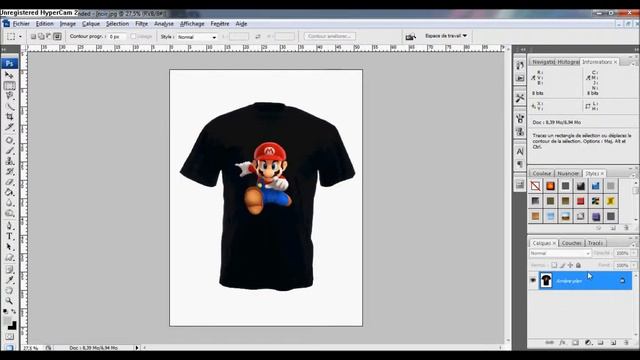Create a new adjustment layer
Screen dimensions: 640x360
pyautogui.click(x=588, y=343)
